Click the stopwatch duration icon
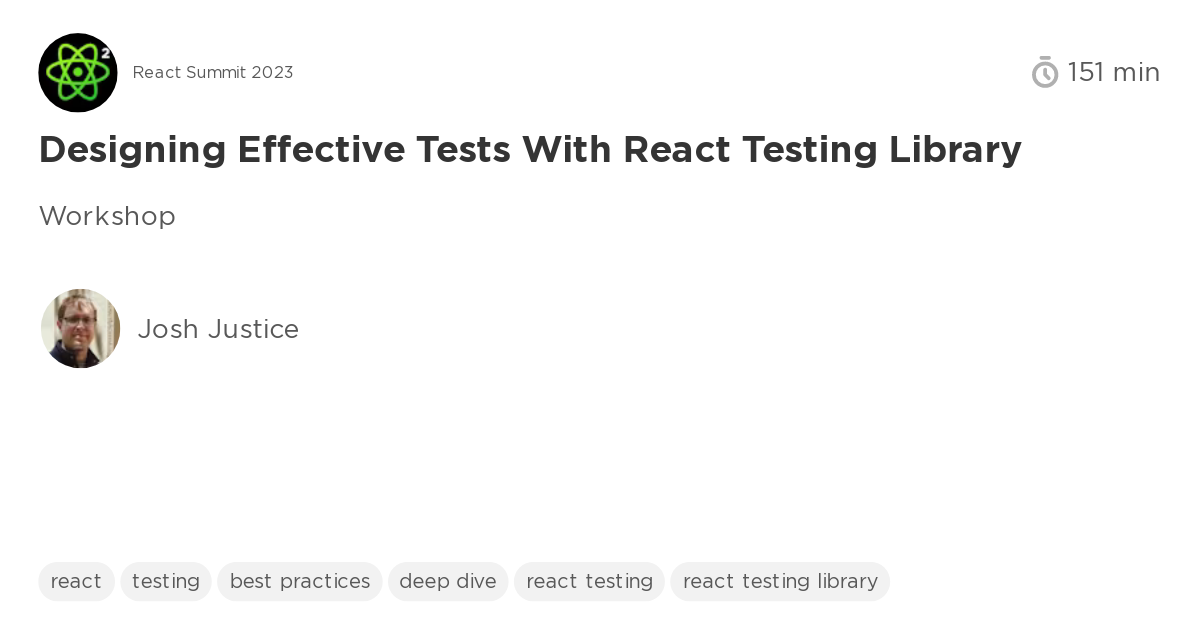The image size is (1200, 628). pos(1045,72)
